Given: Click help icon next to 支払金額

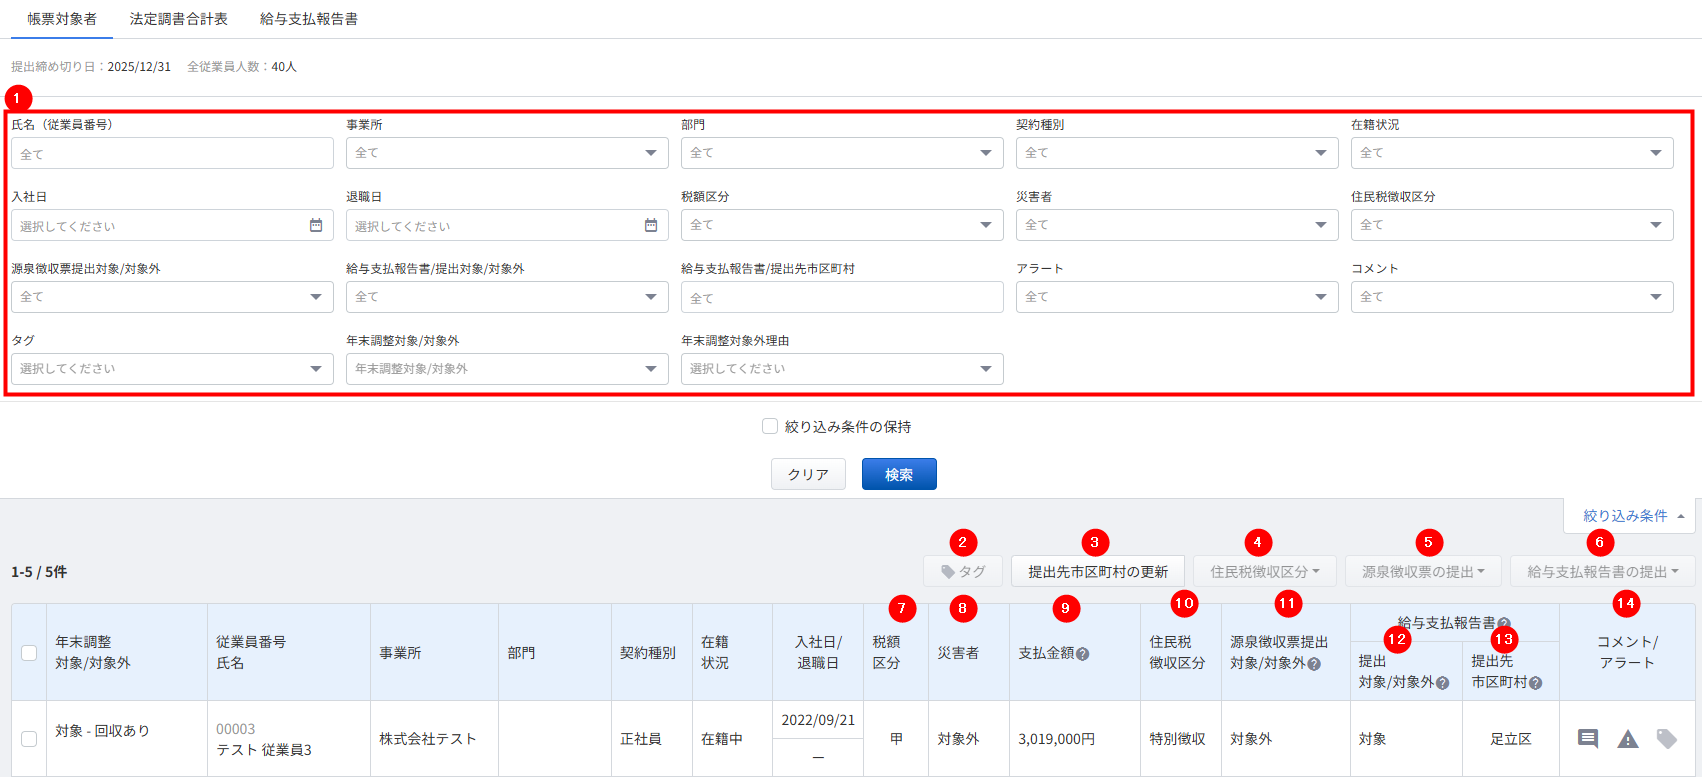Looking at the screenshot, I should point(1082,654).
